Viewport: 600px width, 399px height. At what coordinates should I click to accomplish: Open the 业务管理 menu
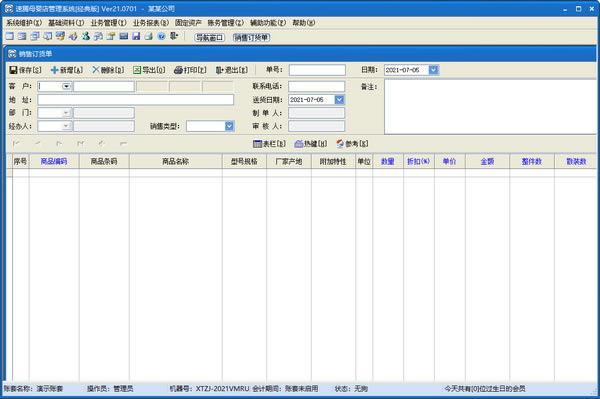click(x=109, y=23)
